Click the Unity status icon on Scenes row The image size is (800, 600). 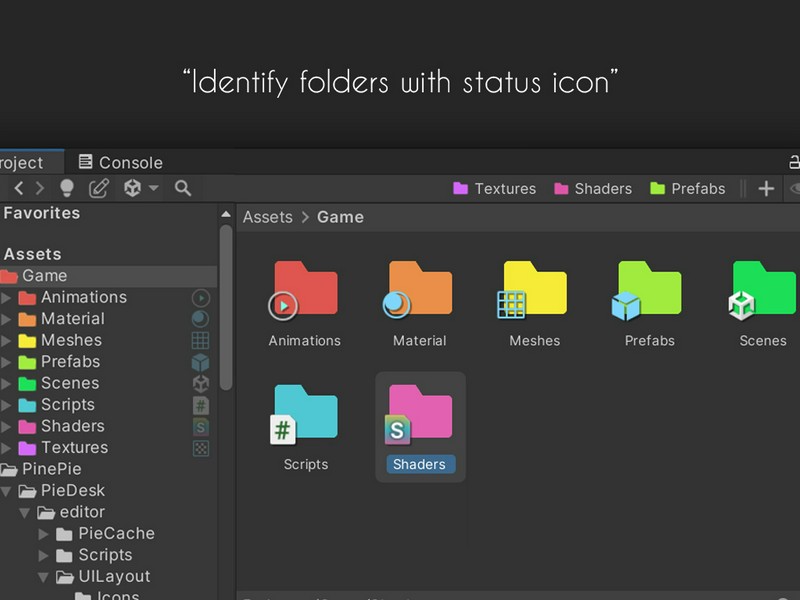point(201,384)
